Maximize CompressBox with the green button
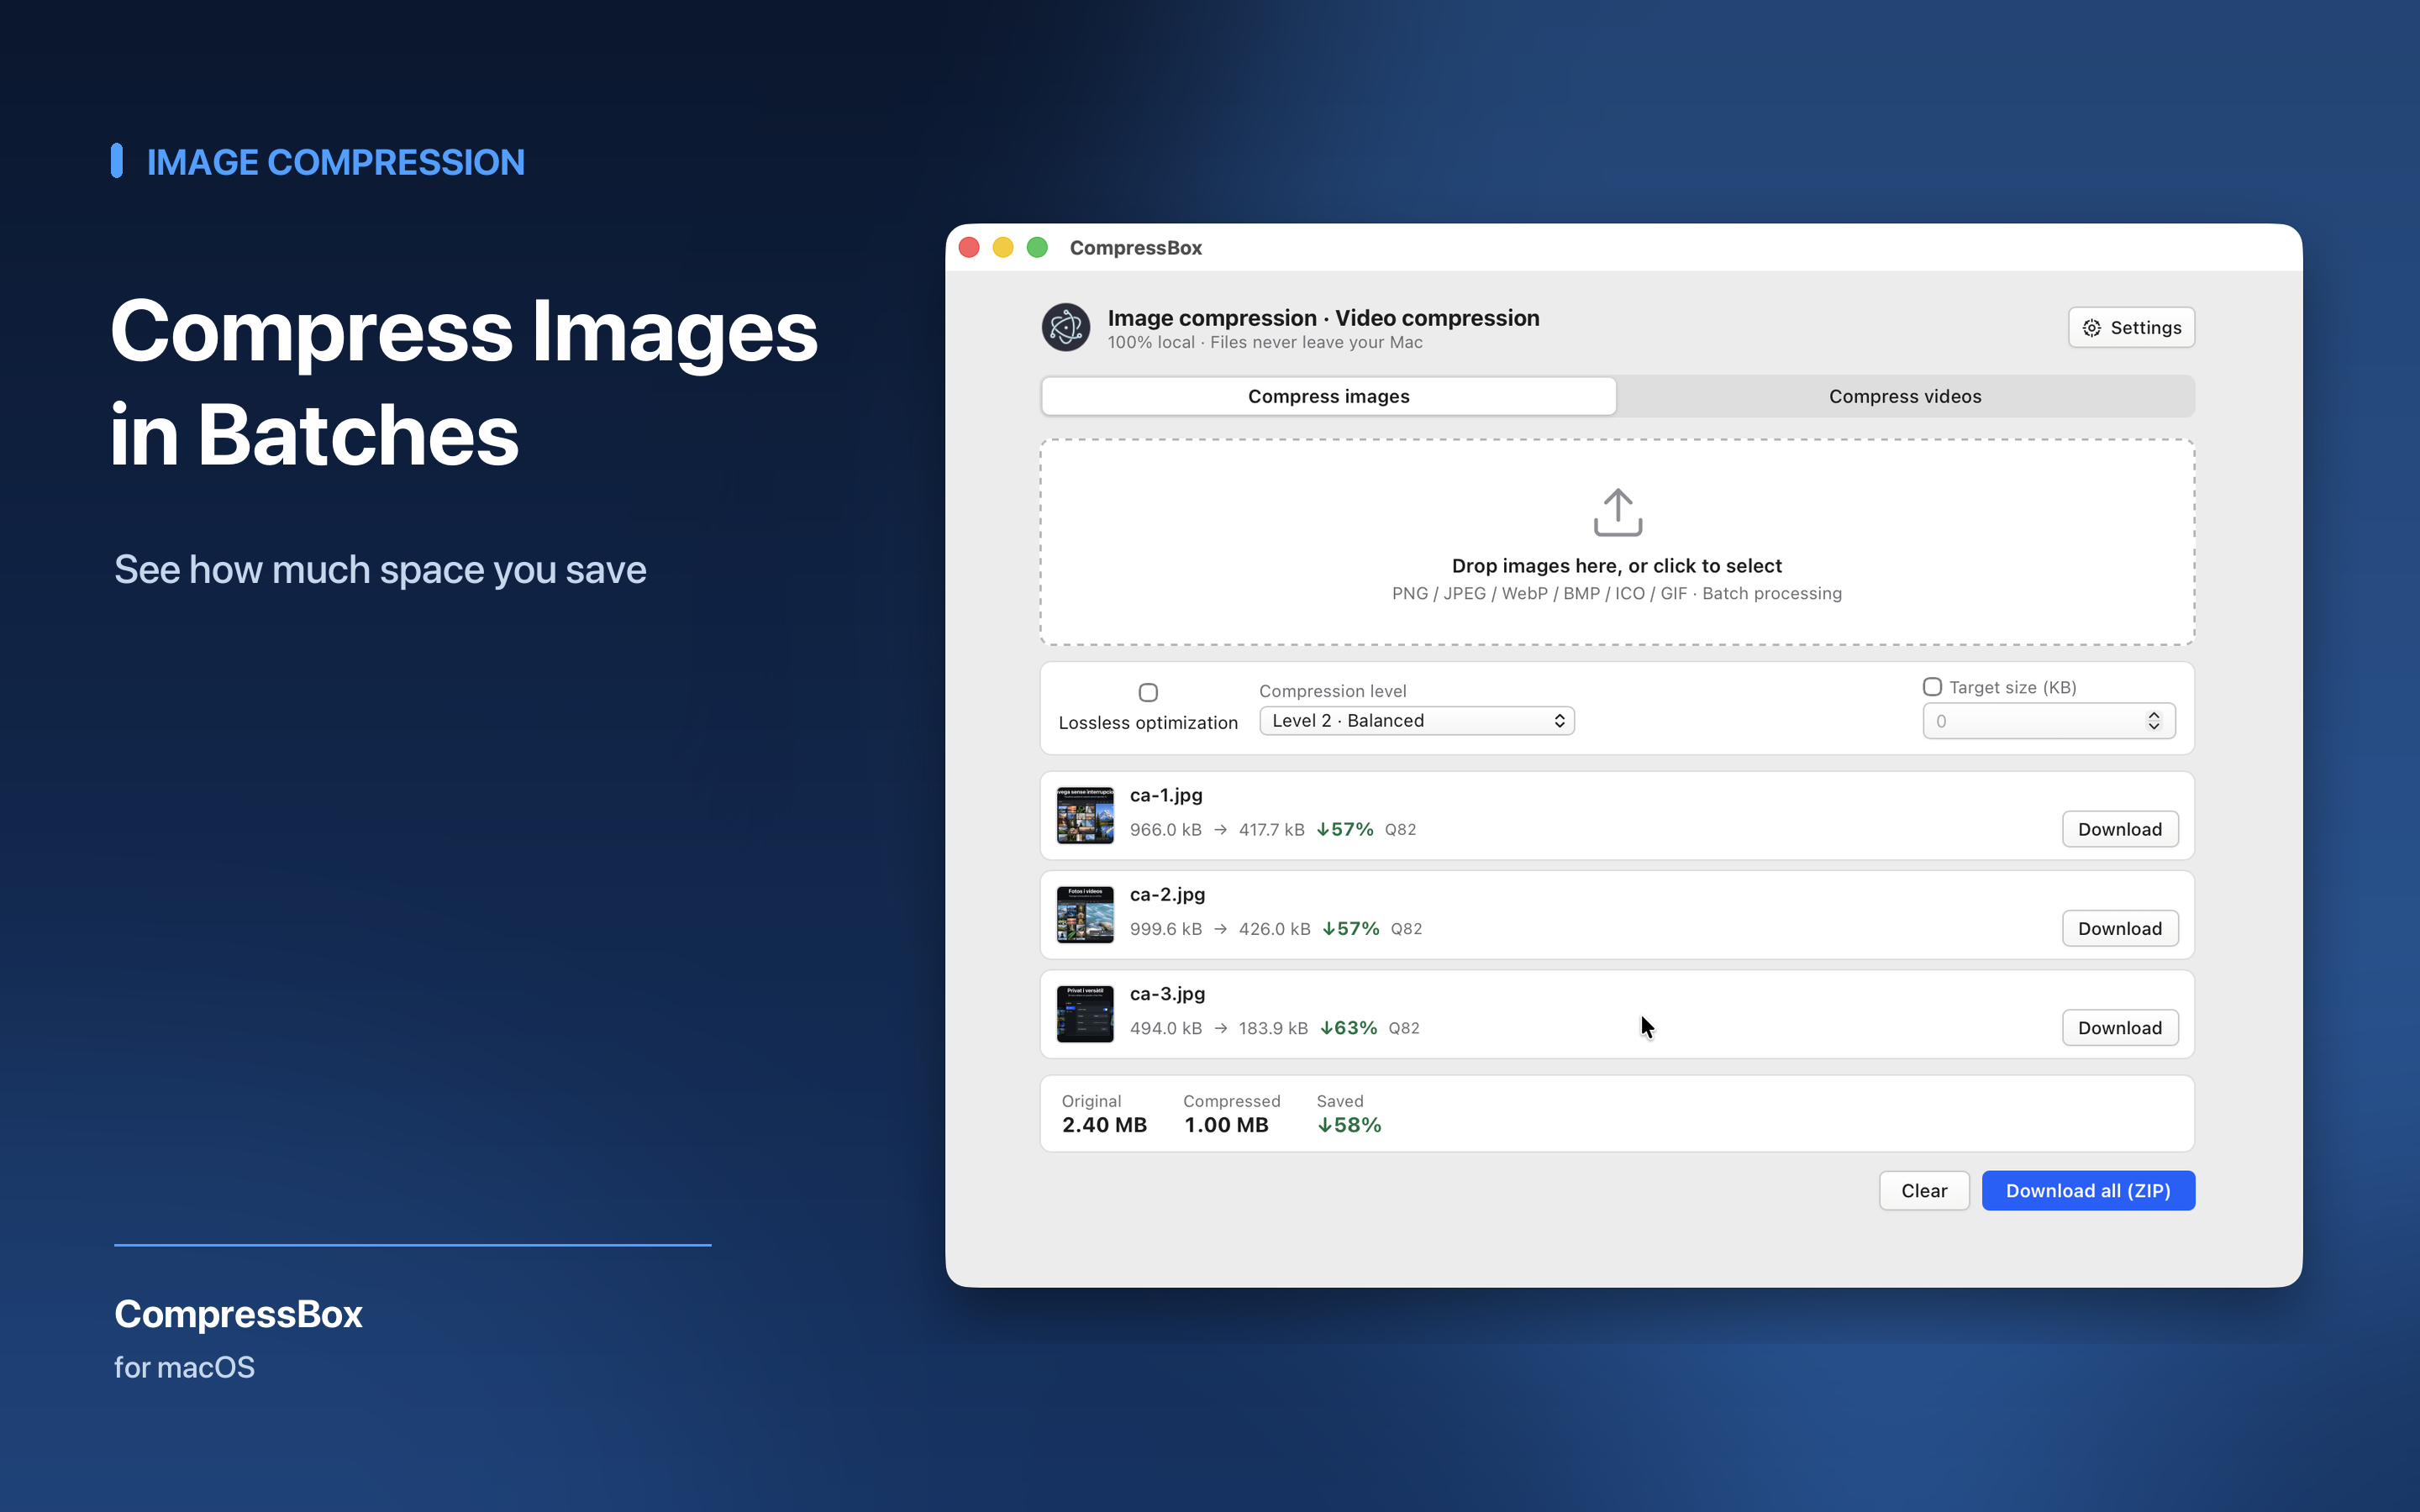This screenshot has height=1512, width=2420. 1037,247
